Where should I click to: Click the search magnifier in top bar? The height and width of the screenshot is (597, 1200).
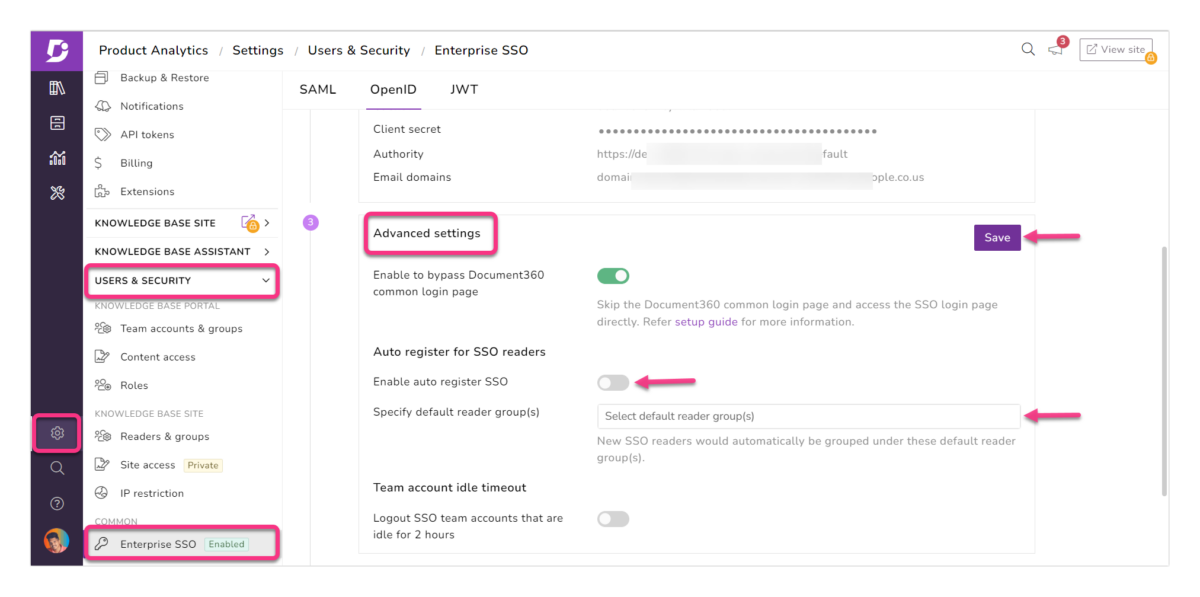[1028, 49]
